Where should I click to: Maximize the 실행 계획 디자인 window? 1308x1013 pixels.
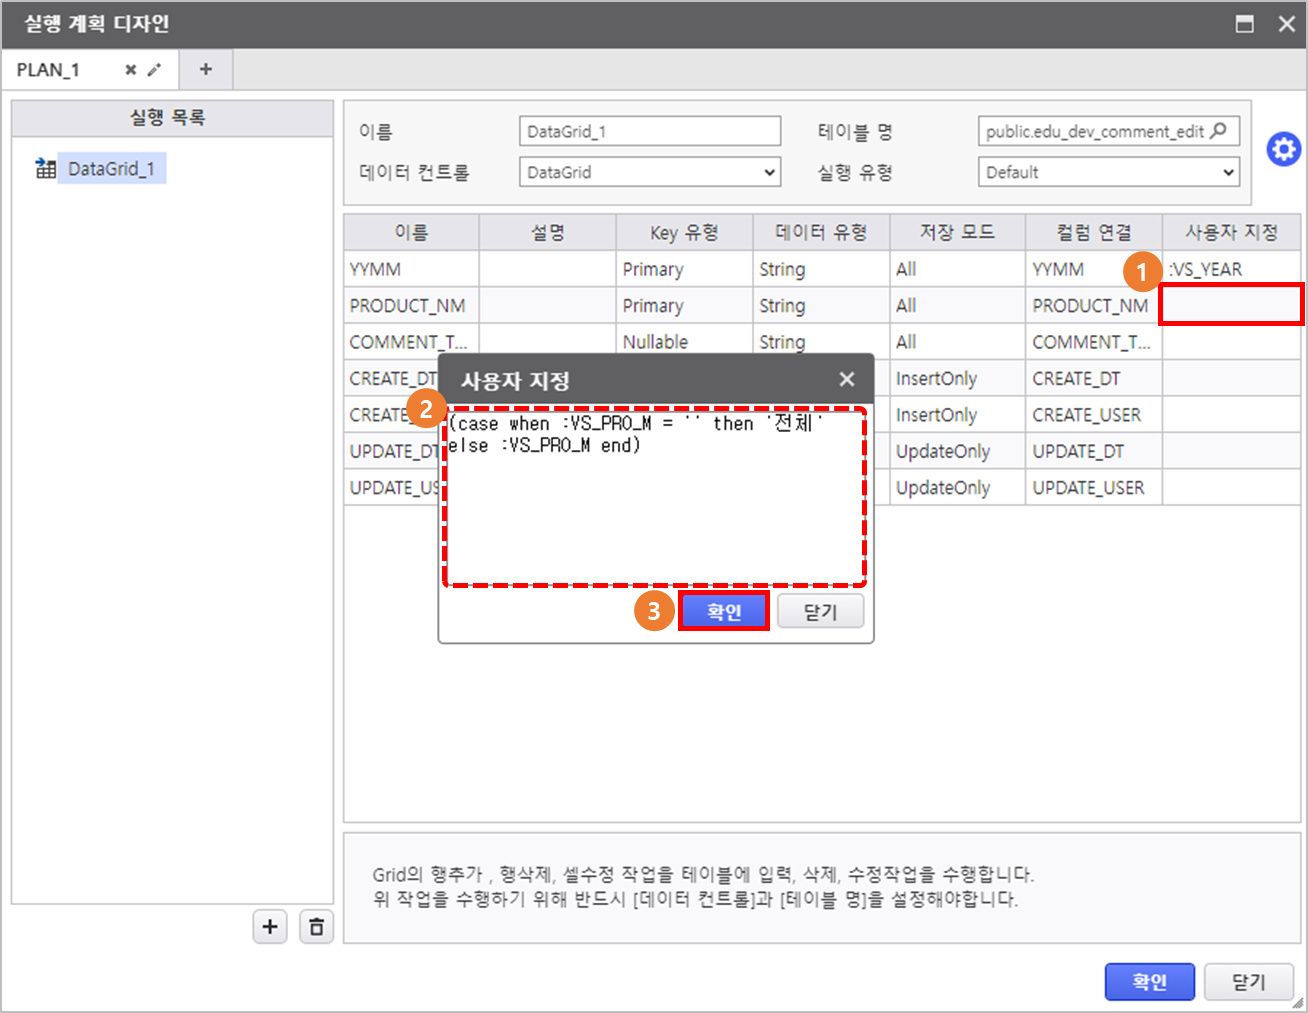pos(1245,24)
